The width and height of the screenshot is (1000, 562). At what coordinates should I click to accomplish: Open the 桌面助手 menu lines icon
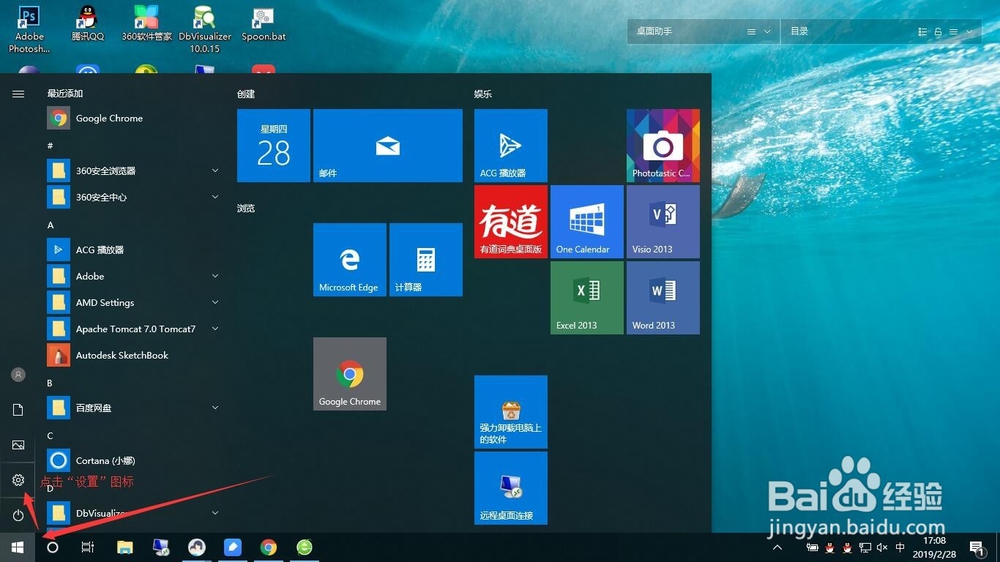[x=751, y=31]
